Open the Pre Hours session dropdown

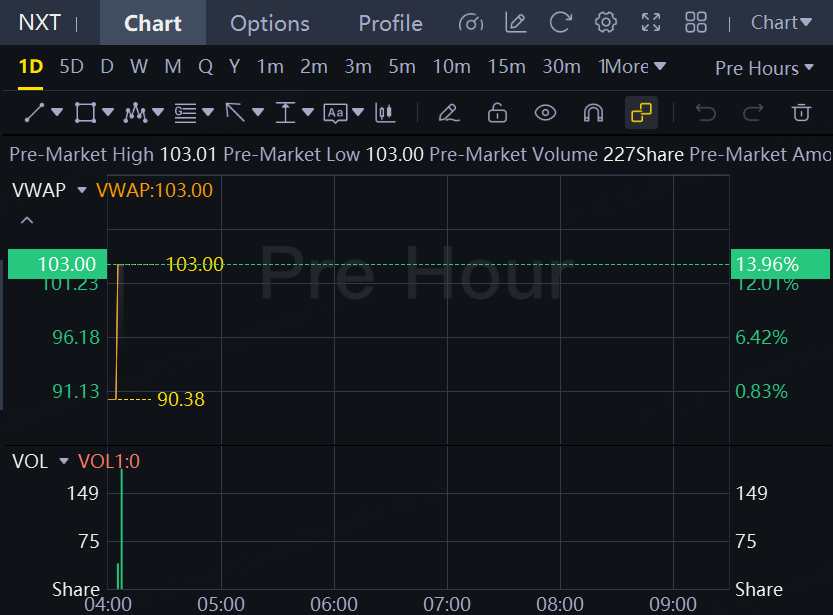pos(764,68)
